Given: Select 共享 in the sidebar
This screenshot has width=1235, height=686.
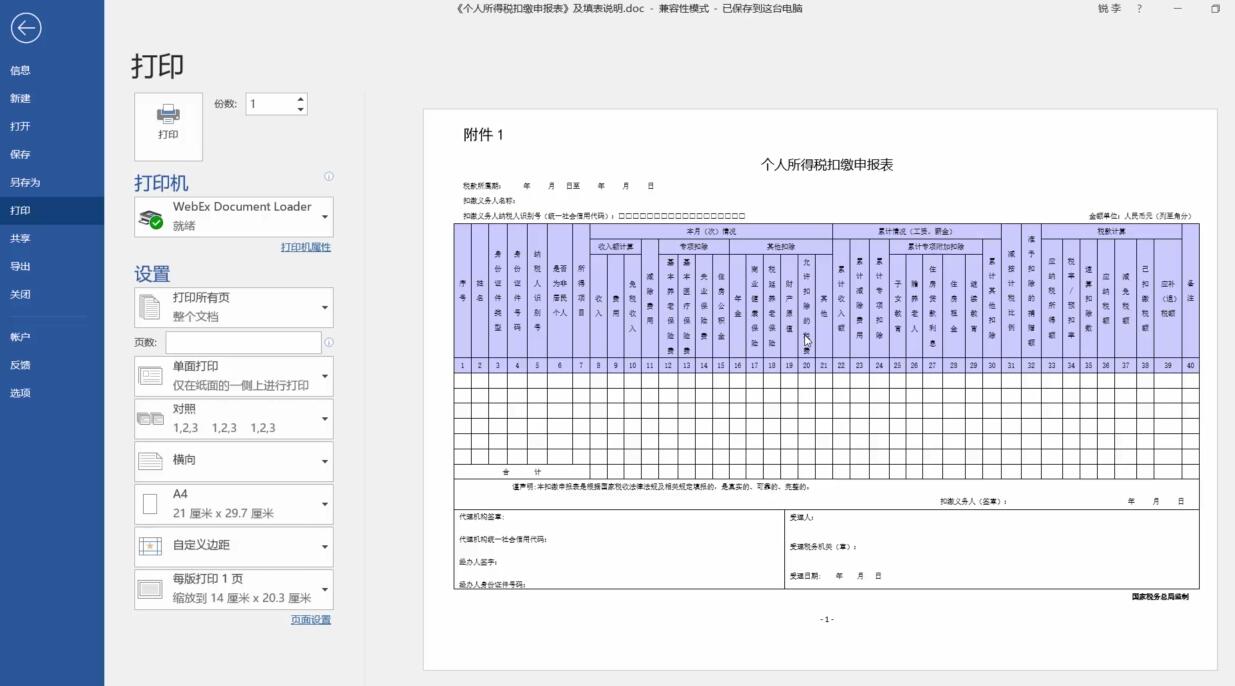Looking at the screenshot, I should point(52,238).
